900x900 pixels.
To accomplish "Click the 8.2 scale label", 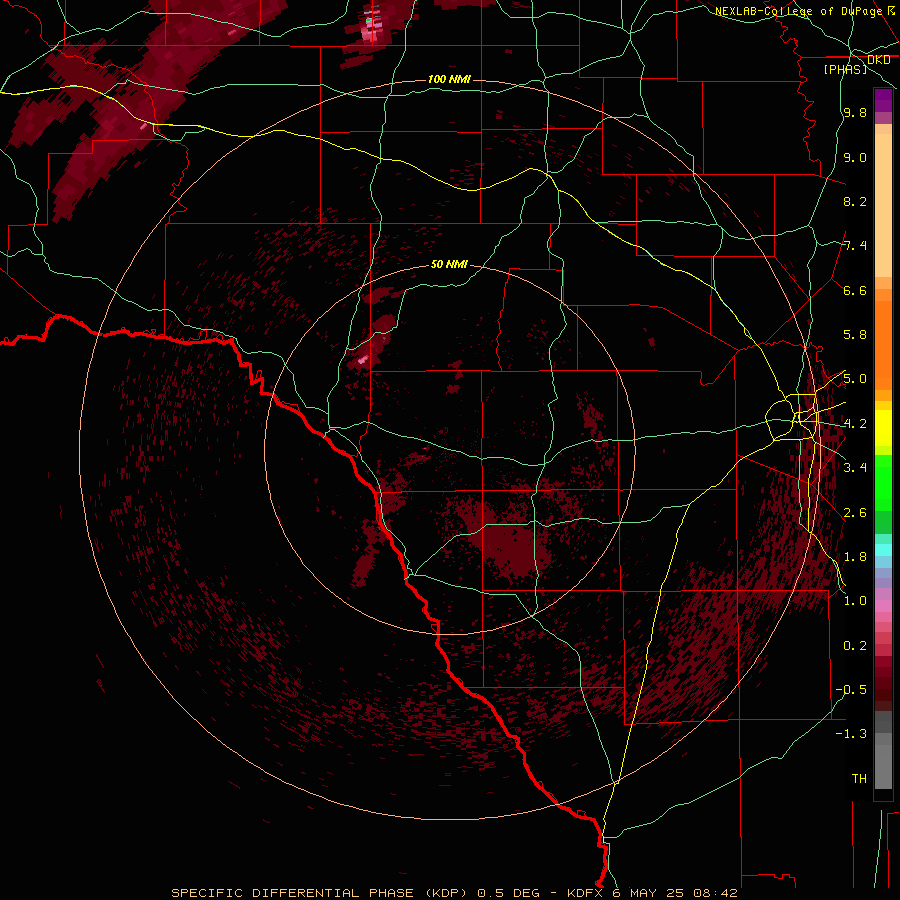I will (x=855, y=201).
